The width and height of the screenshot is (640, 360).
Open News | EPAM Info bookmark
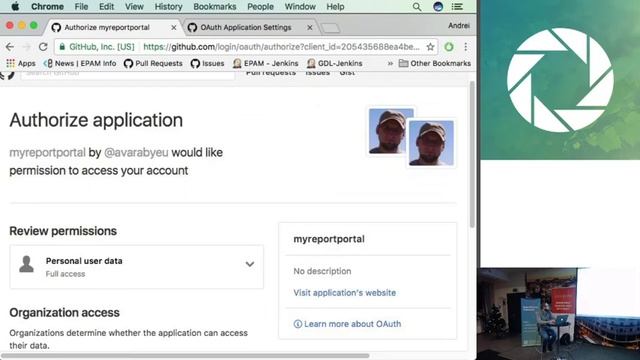pyautogui.click(x=80, y=63)
